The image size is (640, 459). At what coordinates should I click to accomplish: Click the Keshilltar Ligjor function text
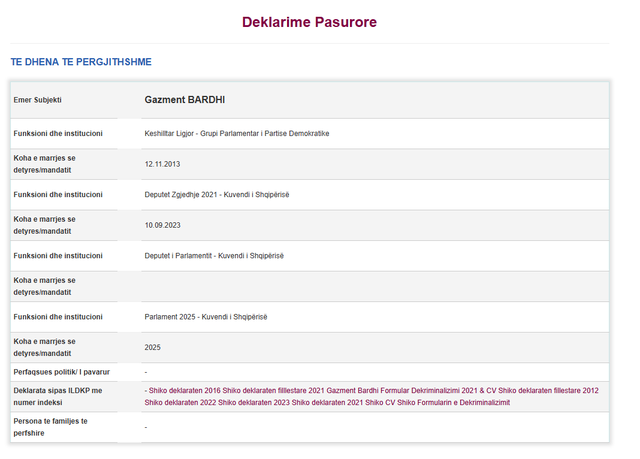tap(237, 133)
